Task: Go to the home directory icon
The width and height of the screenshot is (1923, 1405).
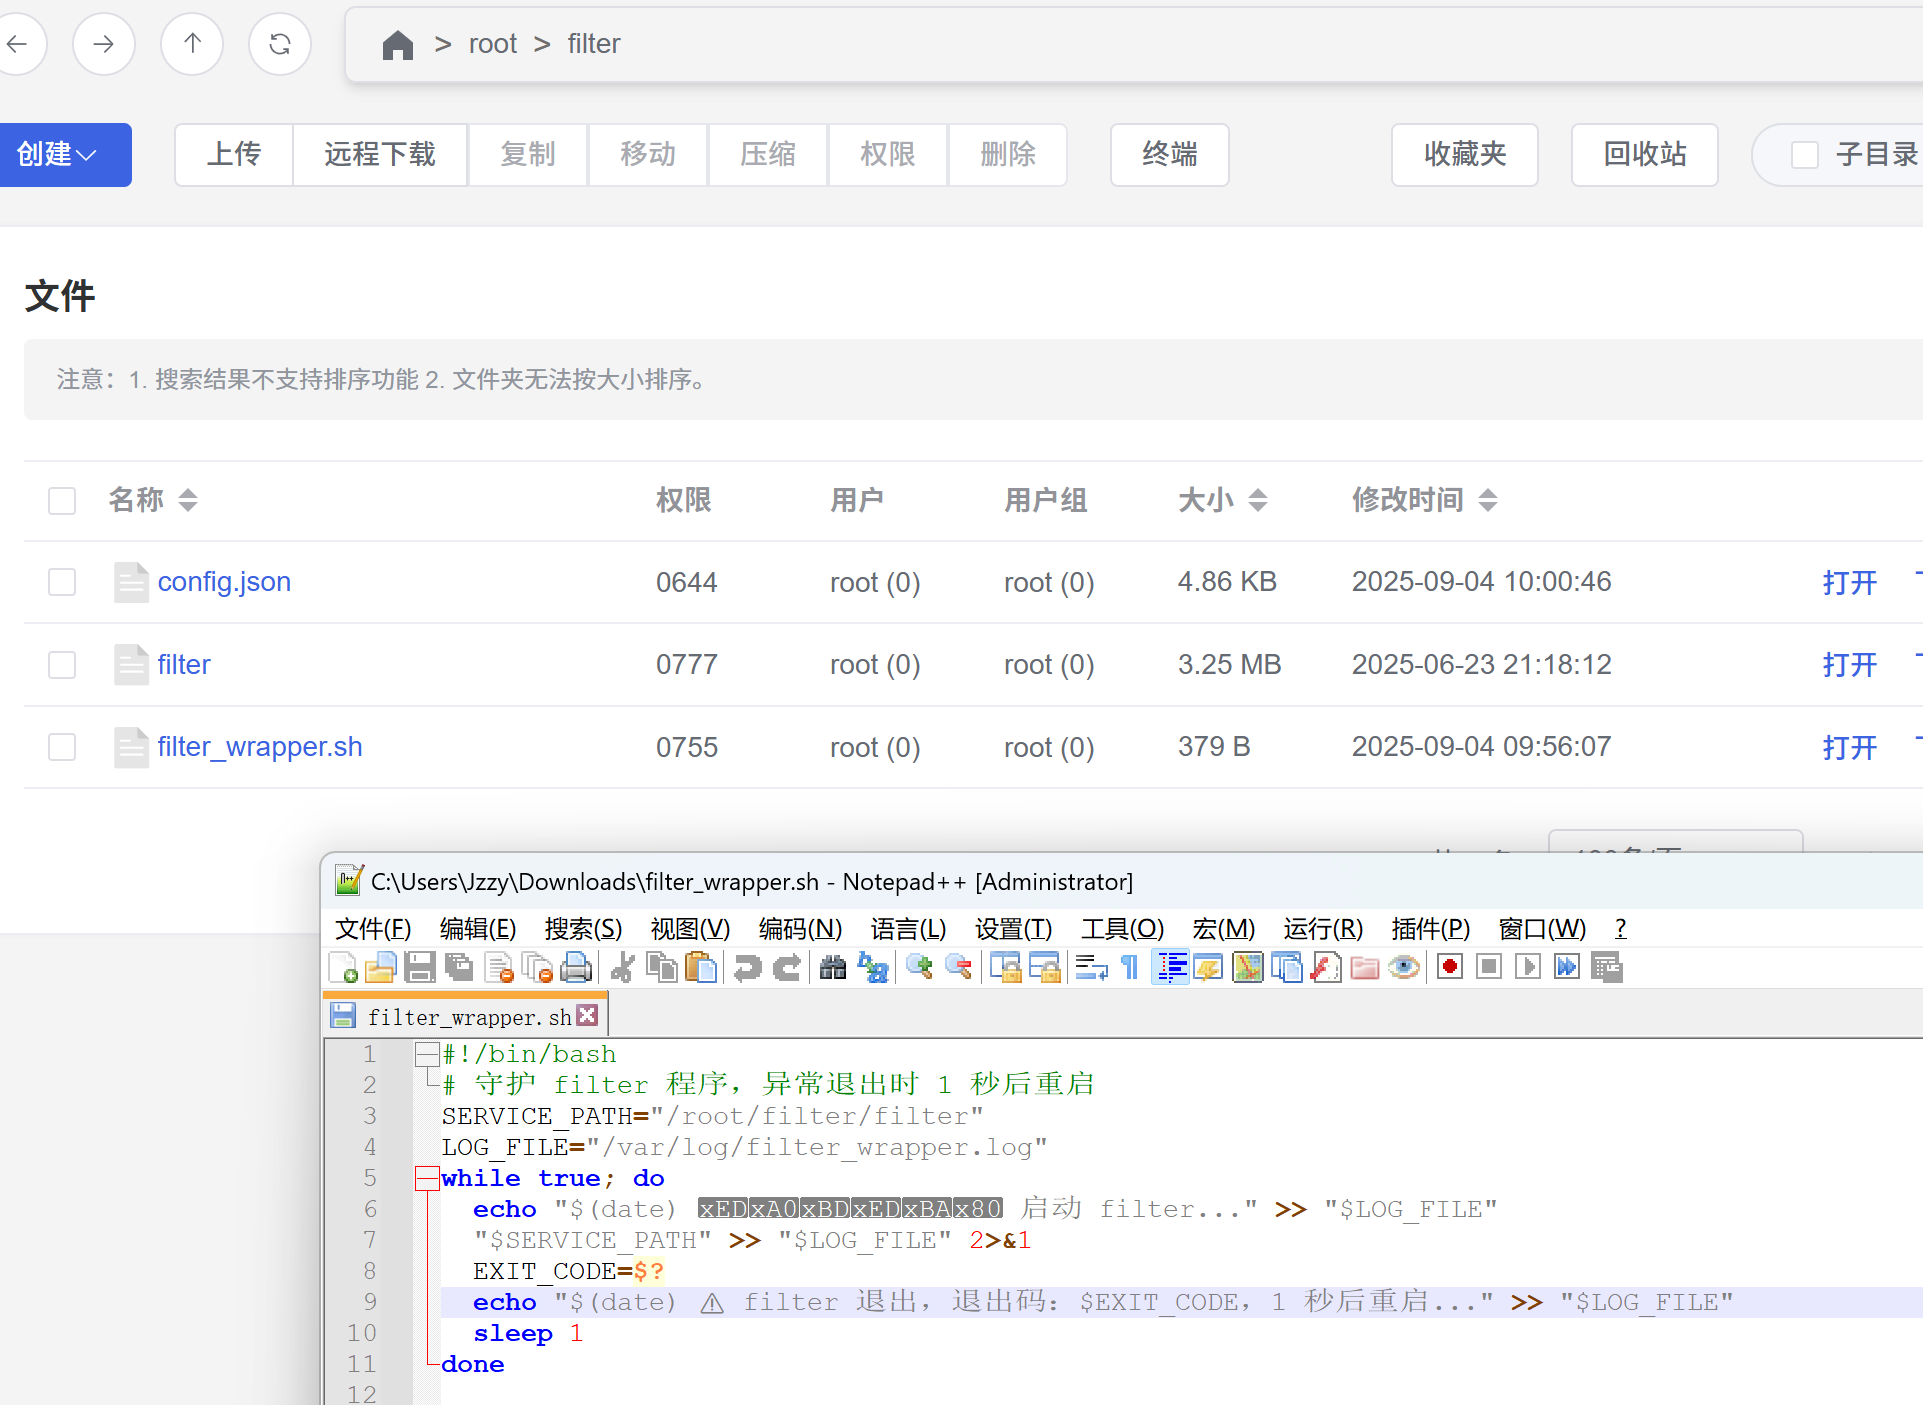Action: (x=398, y=44)
